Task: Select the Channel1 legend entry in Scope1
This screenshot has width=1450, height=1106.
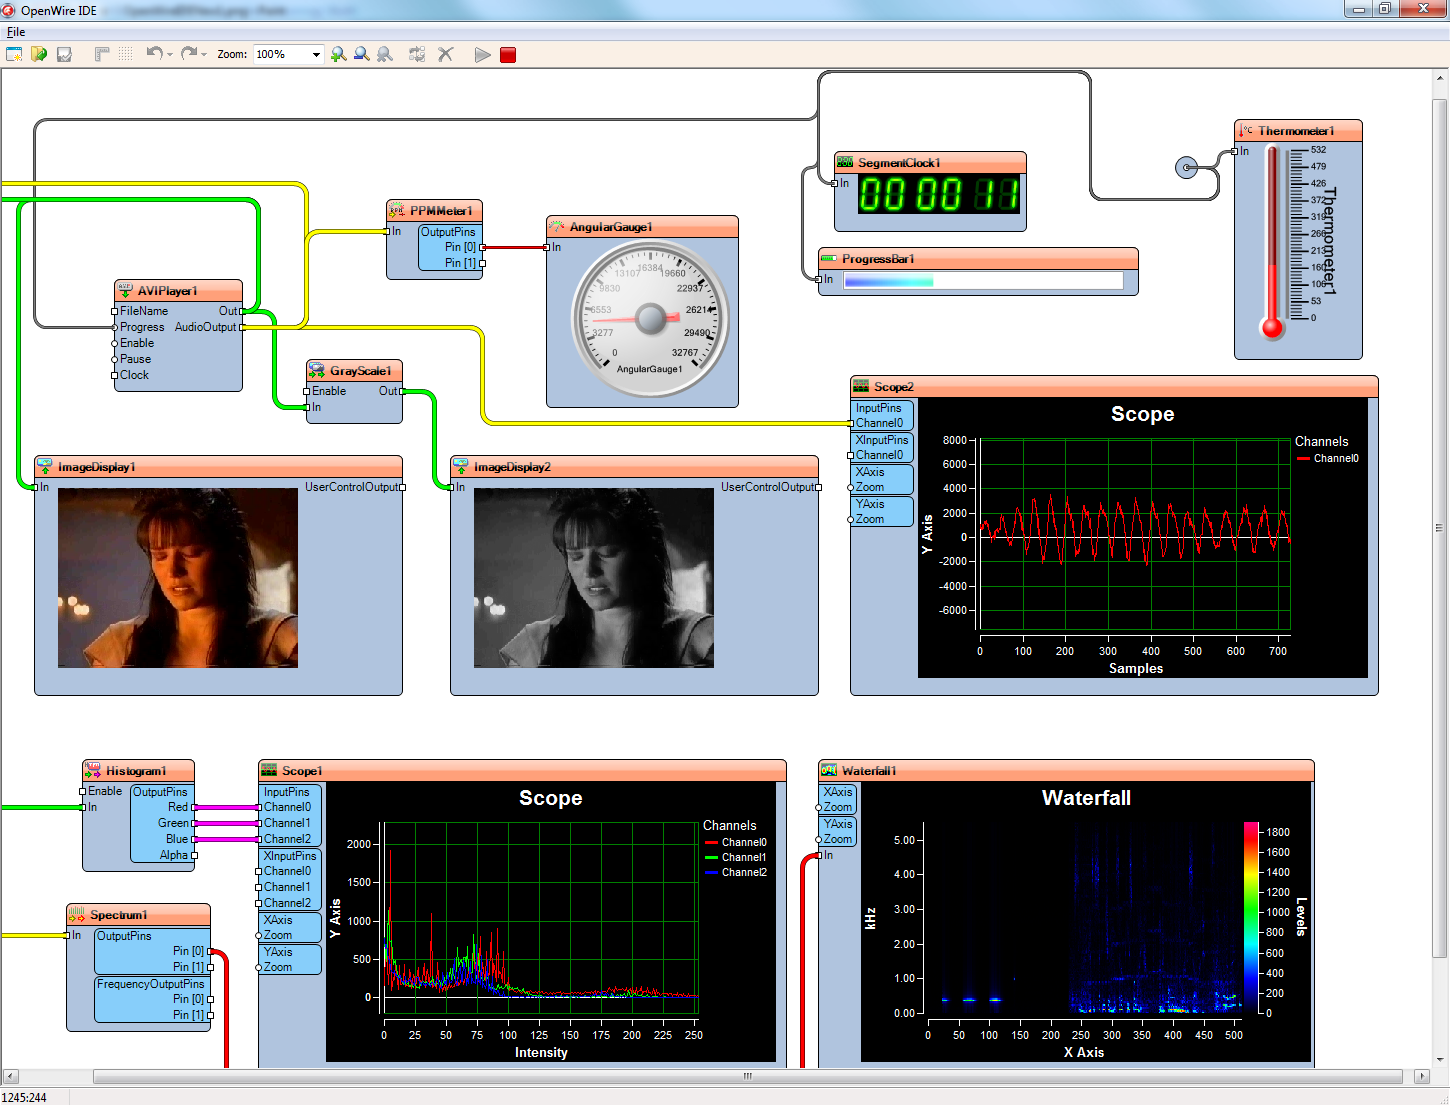Action: coord(735,857)
